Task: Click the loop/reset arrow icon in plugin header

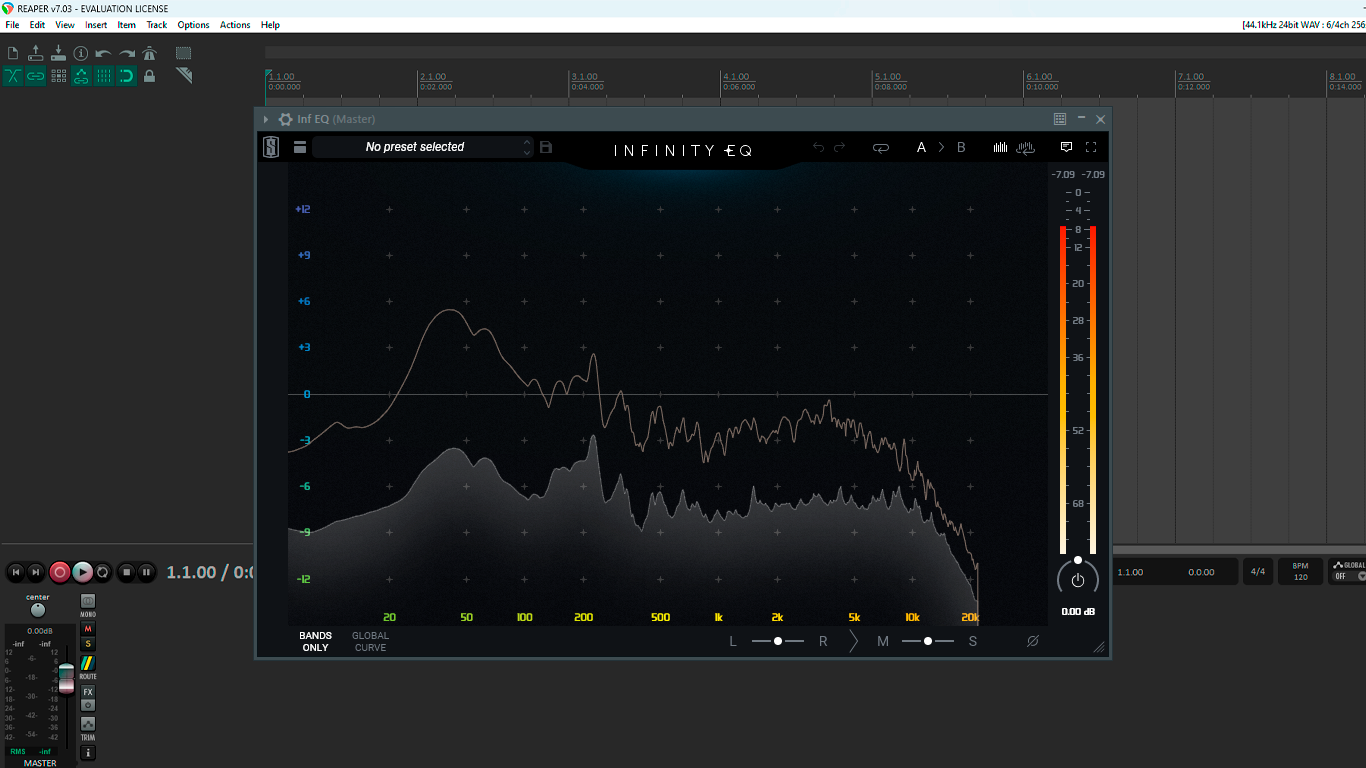Action: pyautogui.click(x=881, y=148)
